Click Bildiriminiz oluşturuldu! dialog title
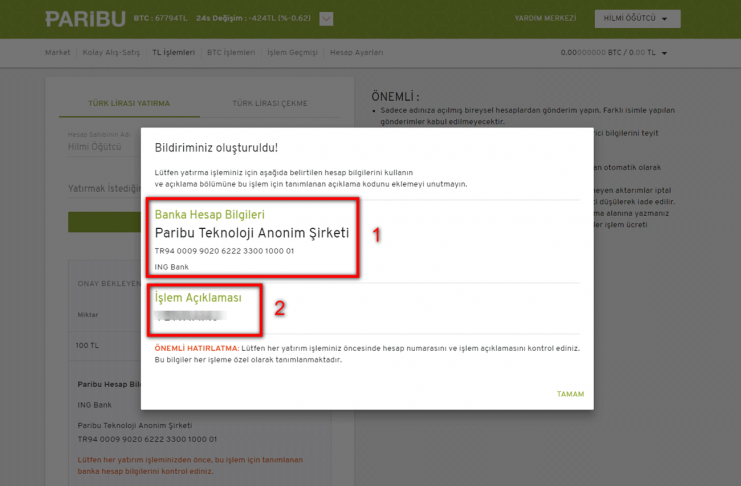This screenshot has height=486, width=741. point(216,148)
